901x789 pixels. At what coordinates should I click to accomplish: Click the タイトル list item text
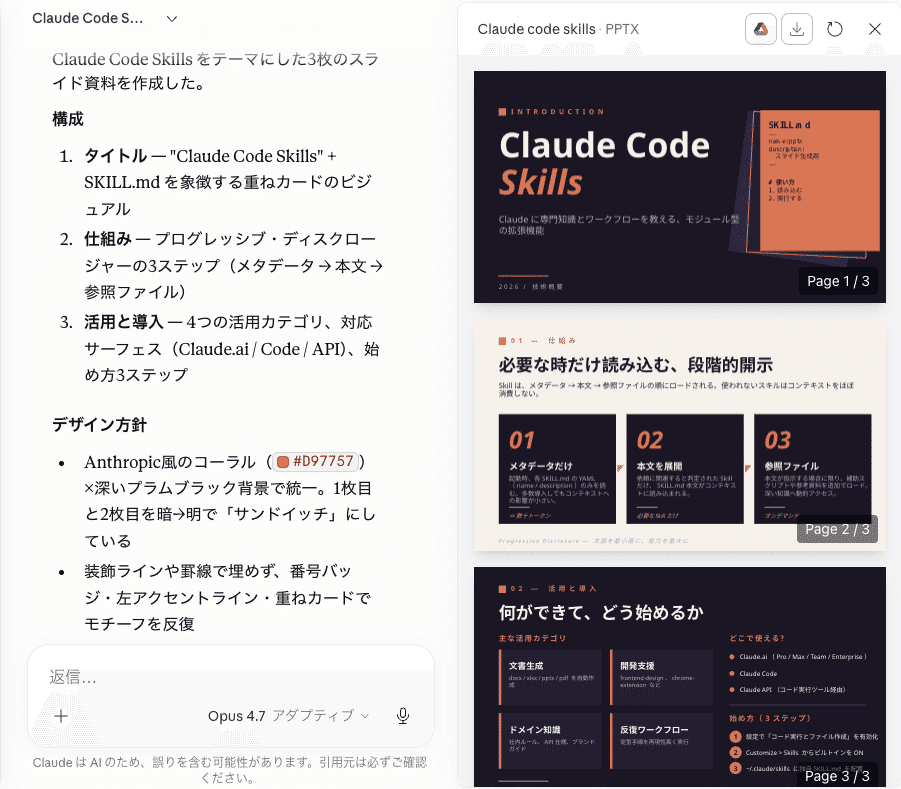coord(228,182)
